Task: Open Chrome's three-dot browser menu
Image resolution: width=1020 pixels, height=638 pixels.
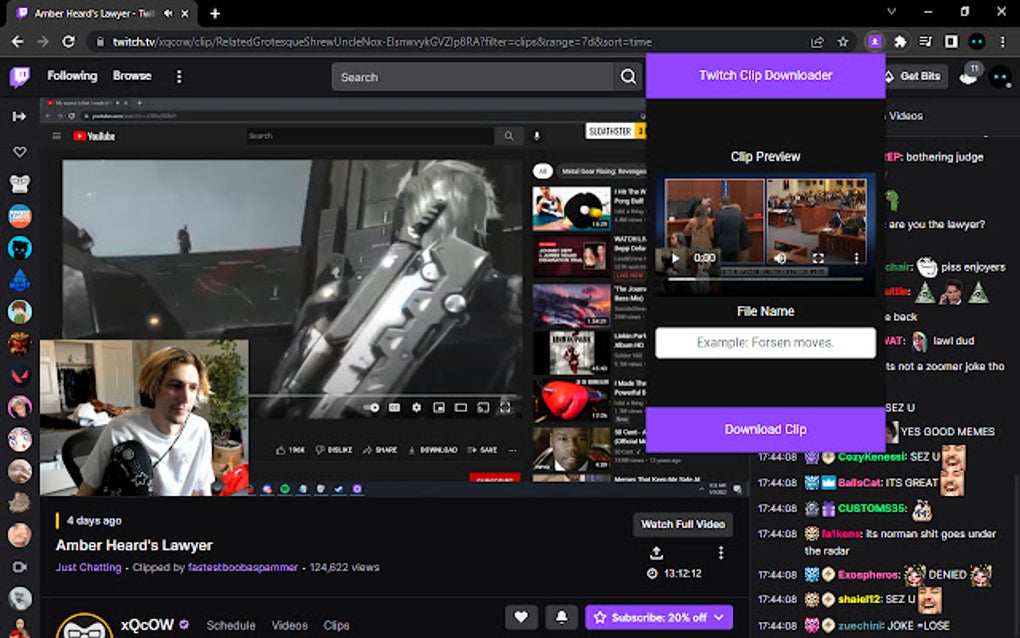Action: click(1003, 42)
